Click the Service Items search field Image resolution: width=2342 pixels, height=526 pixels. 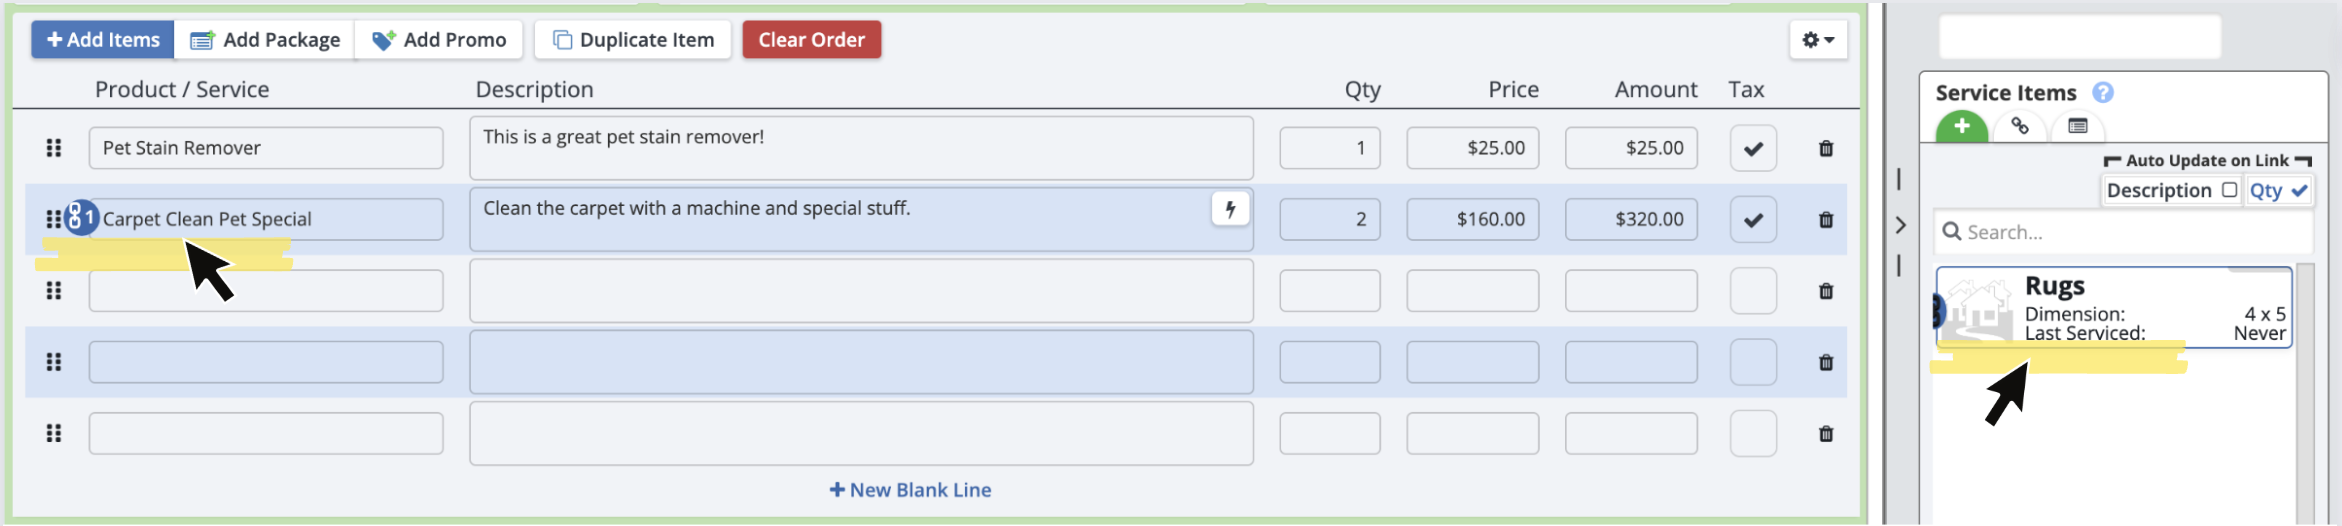pos(2130,232)
